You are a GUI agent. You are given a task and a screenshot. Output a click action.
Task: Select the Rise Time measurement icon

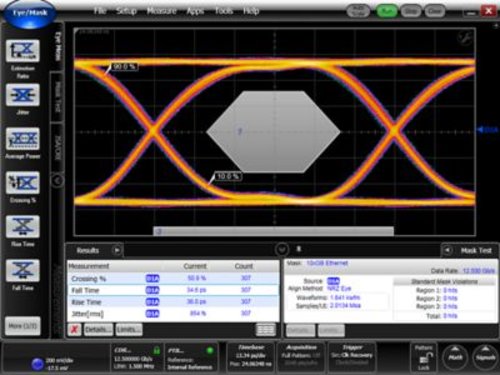point(23,227)
